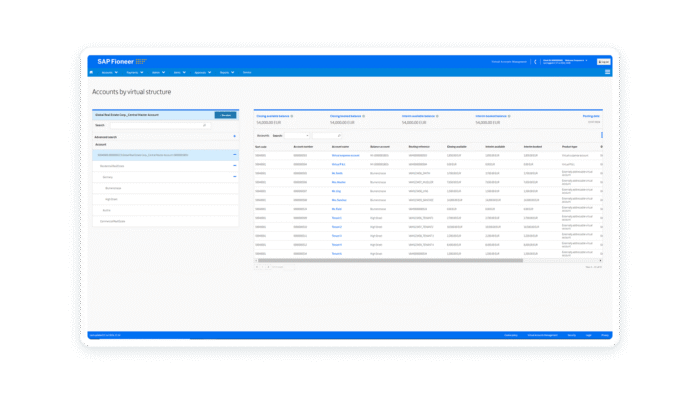700x394 pixels.
Task: Collapse the Central Master Account tree row
Action: [235, 155]
